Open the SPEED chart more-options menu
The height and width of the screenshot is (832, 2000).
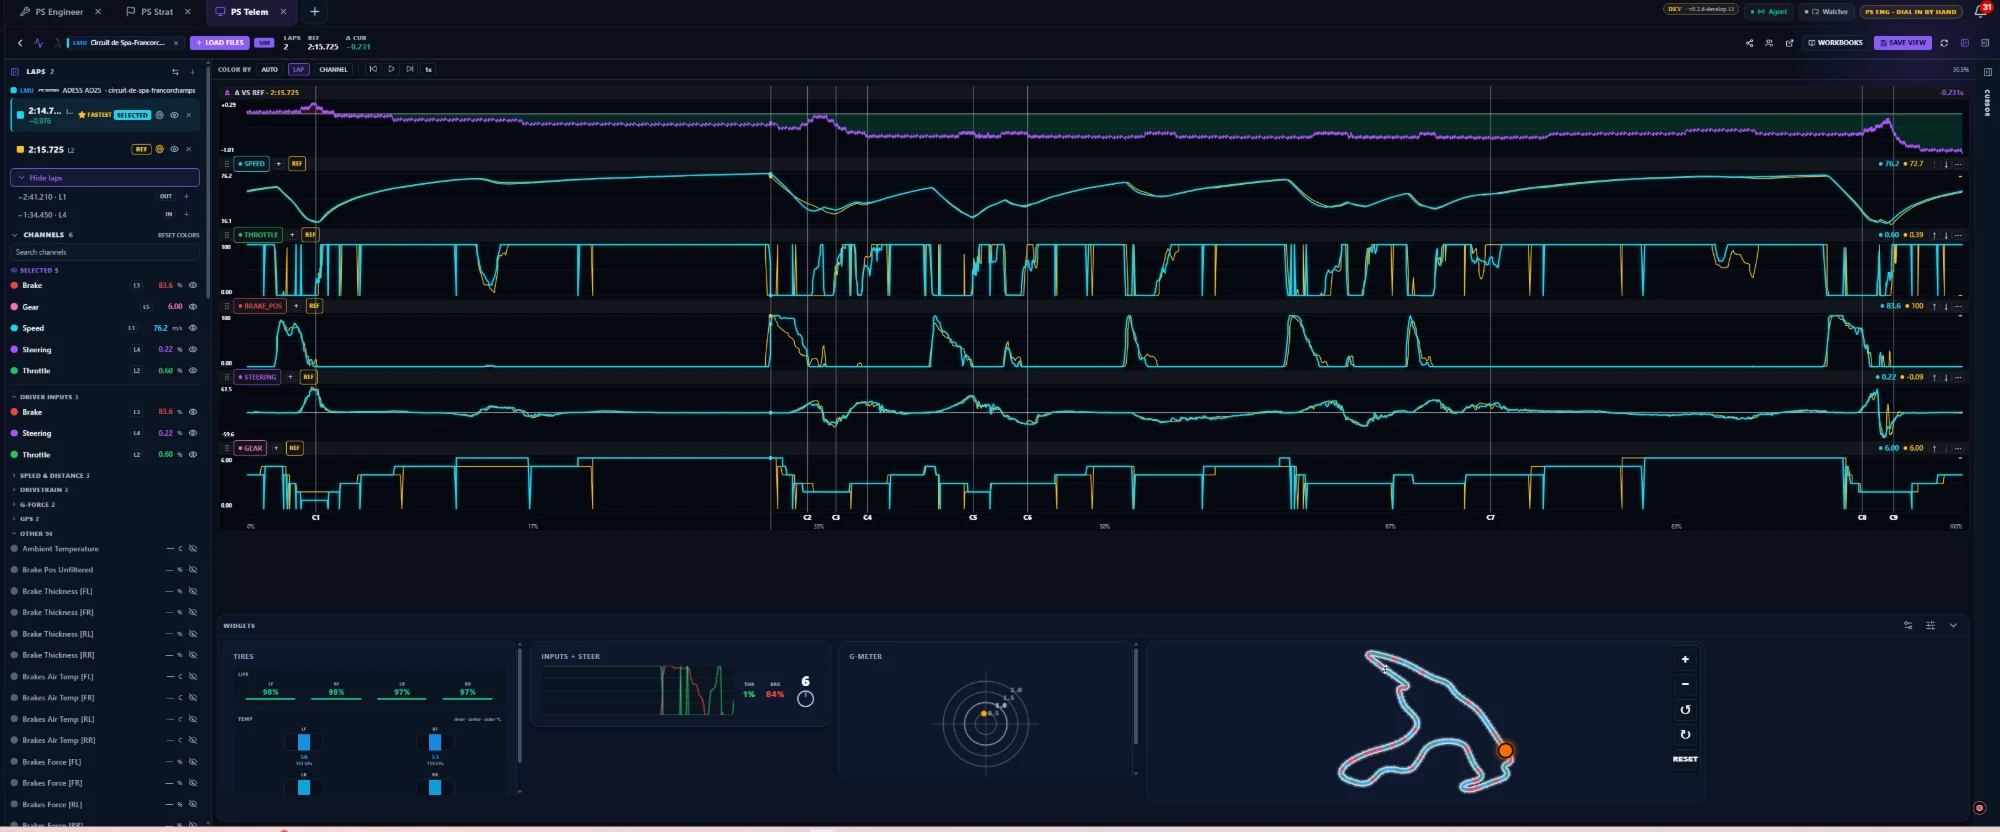tap(1958, 164)
